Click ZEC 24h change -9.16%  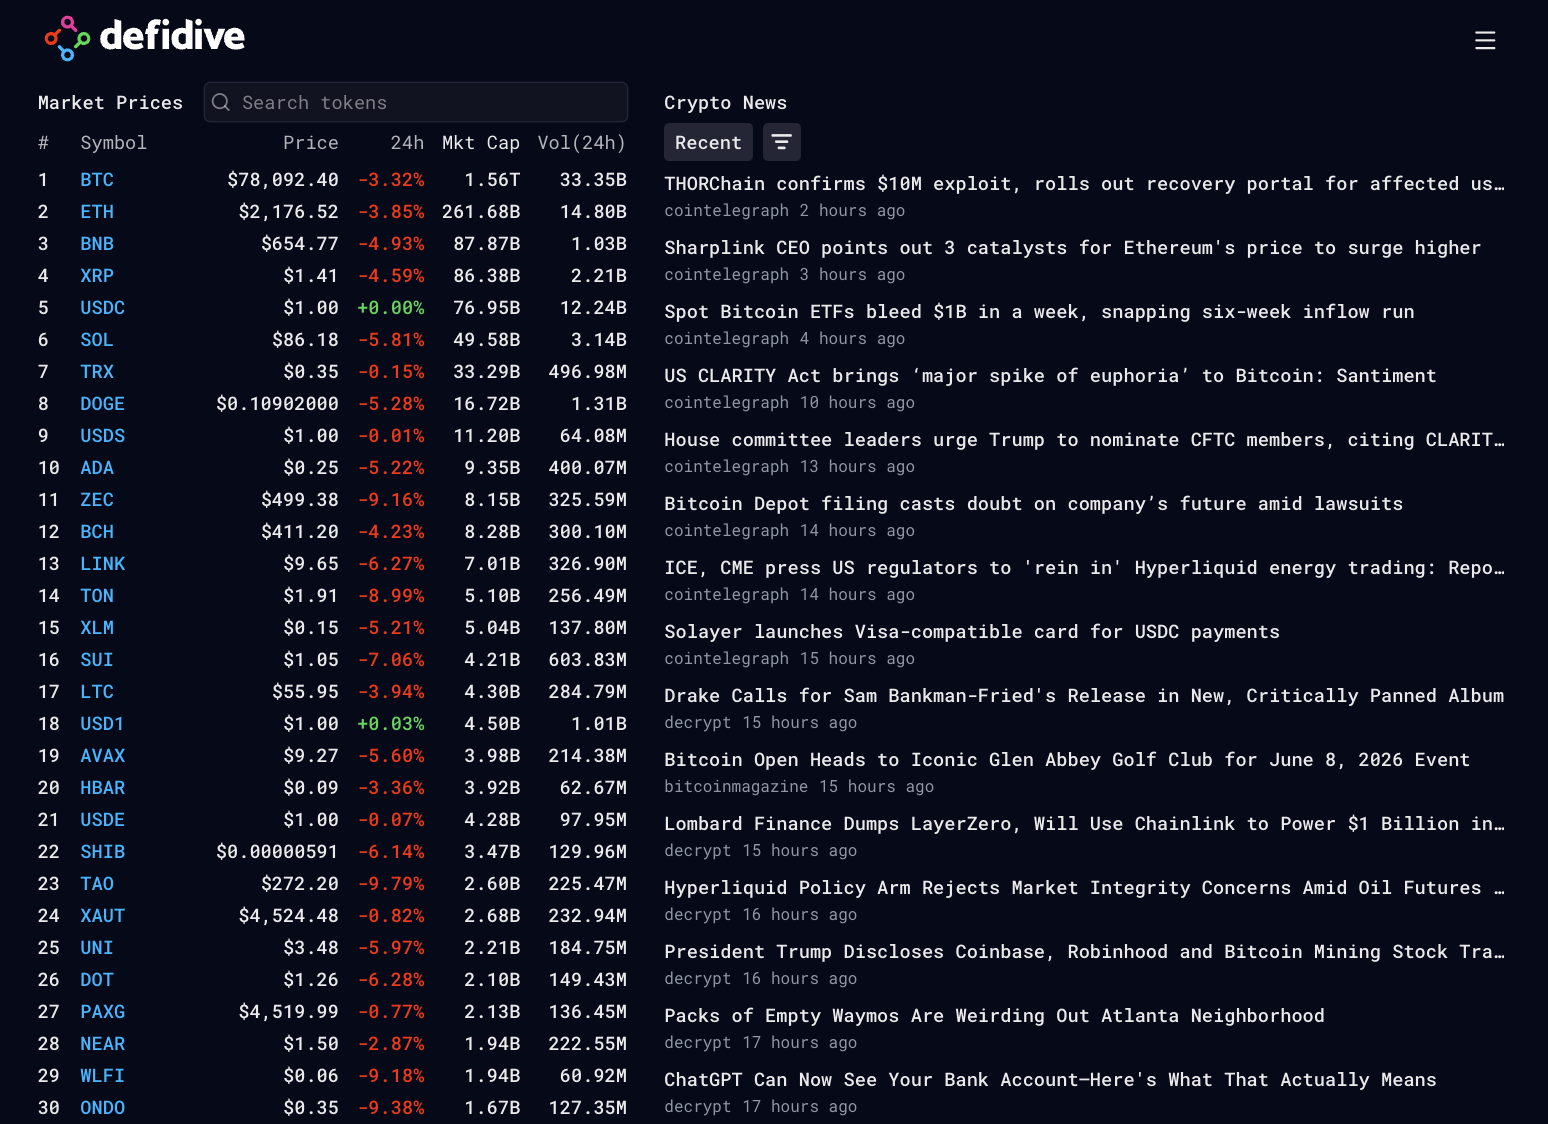(x=391, y=500)
